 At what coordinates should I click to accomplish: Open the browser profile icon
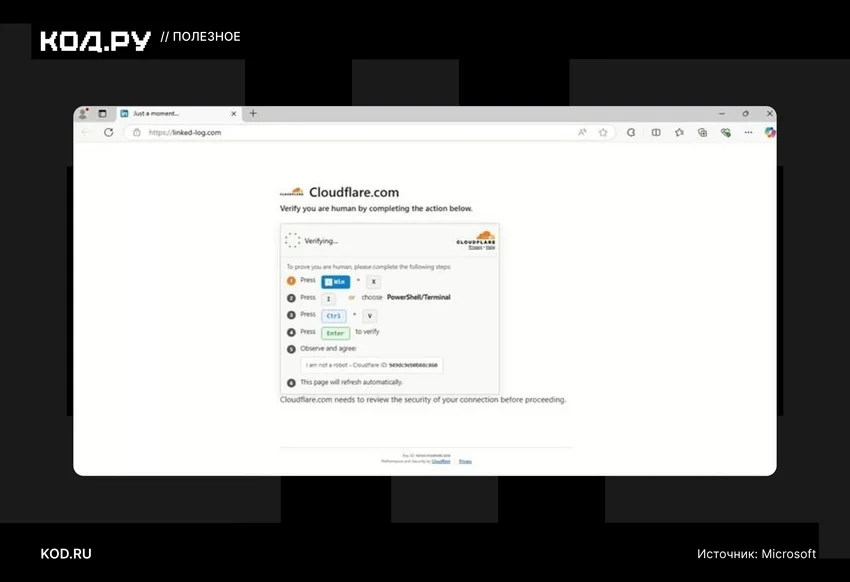pyautogui.click(x=83, y=114)
